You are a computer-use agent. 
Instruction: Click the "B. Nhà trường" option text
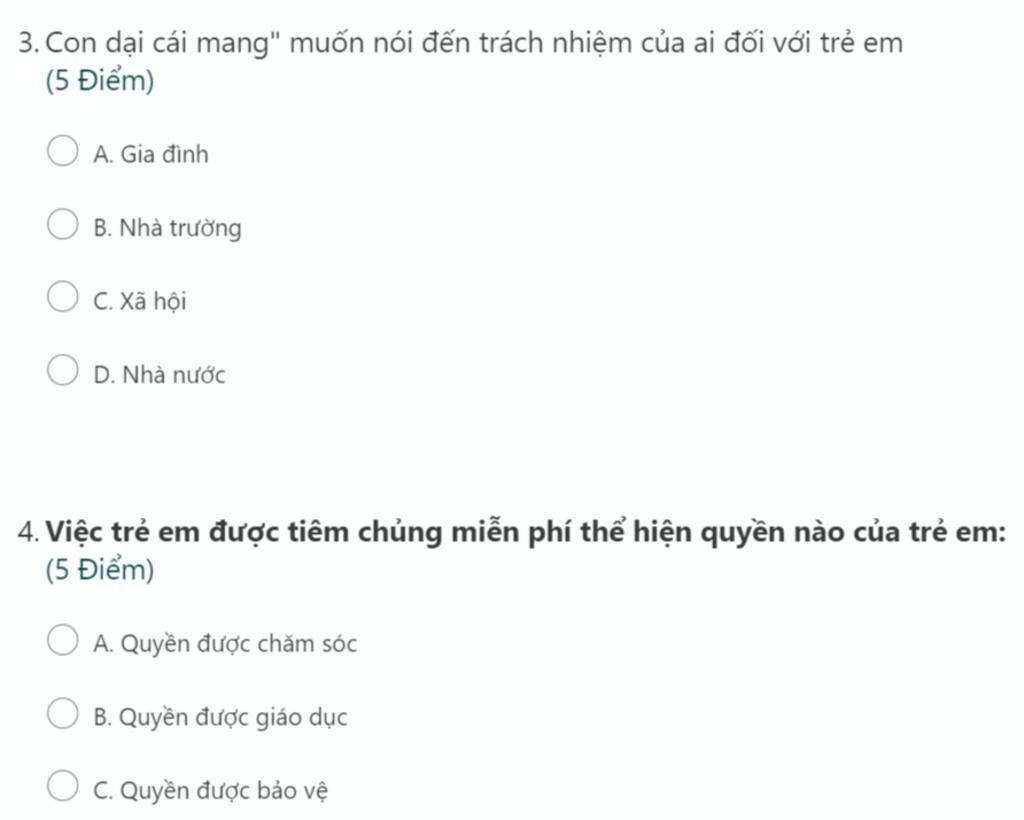167,229
